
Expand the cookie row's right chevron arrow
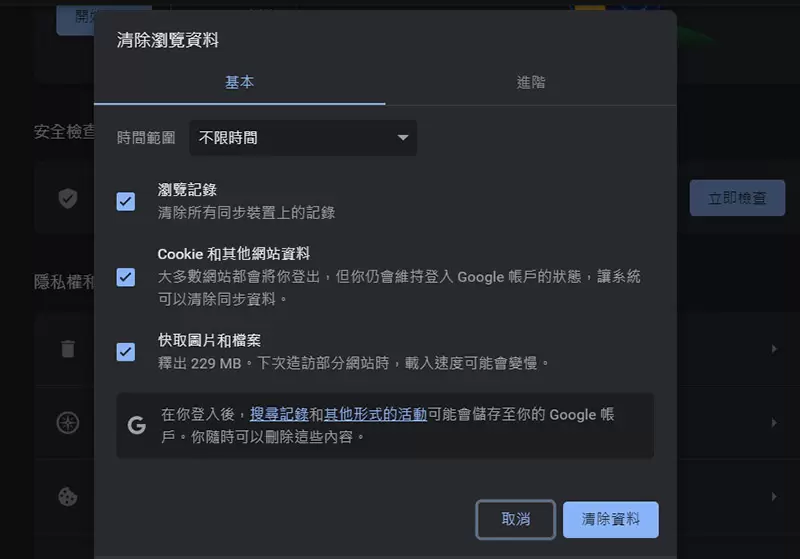point(773,496)
